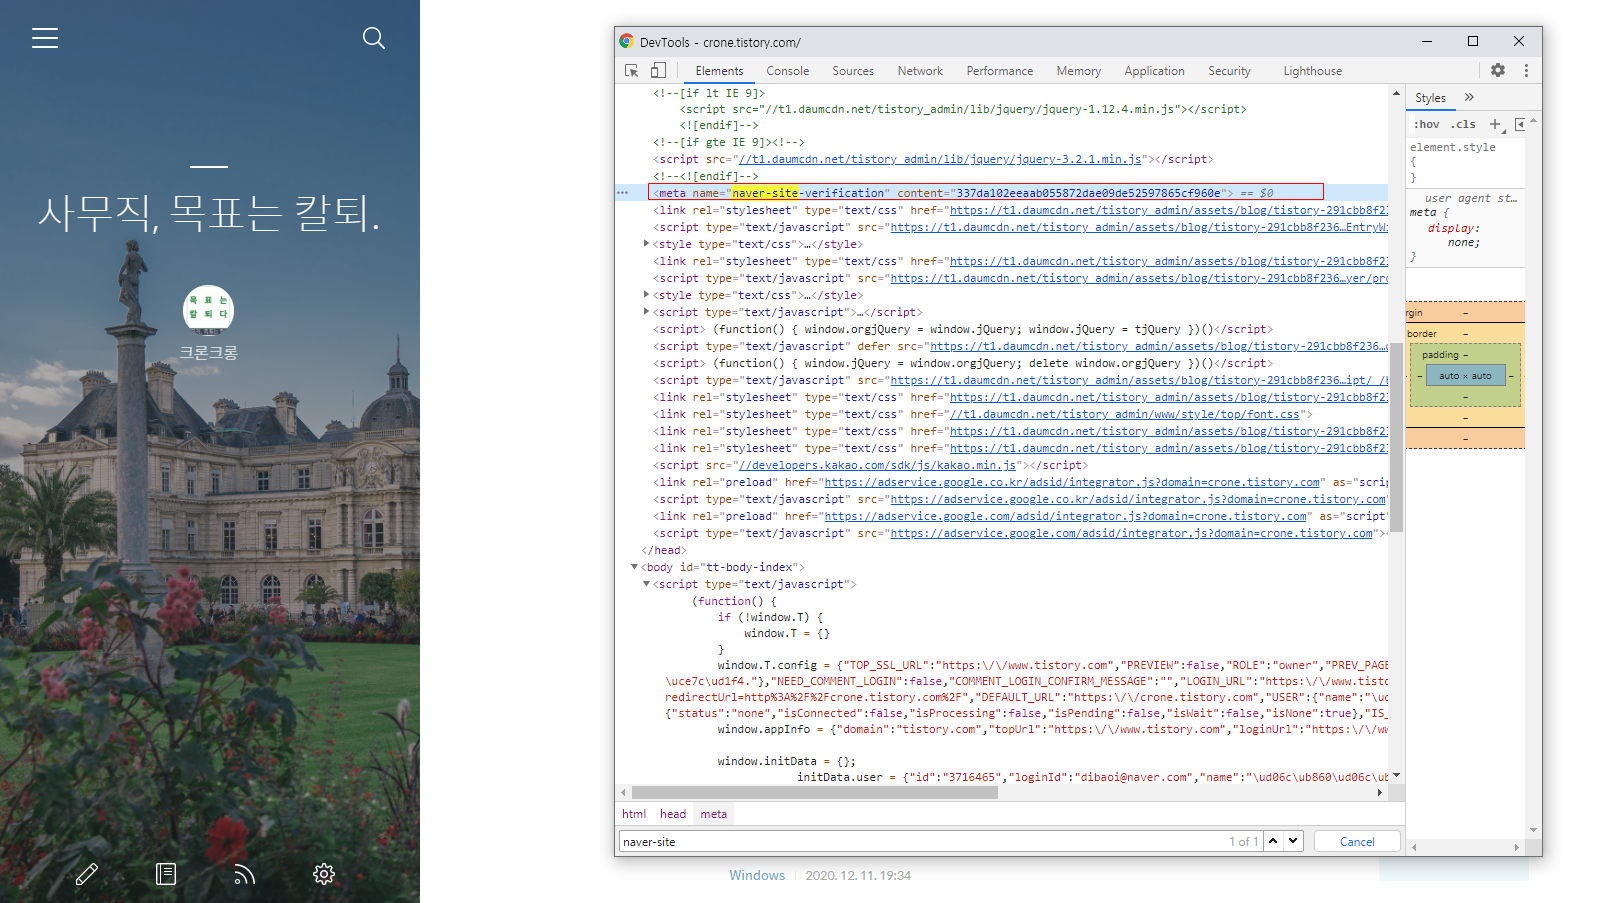Collapse the script node inside body
This screenshot has height=903, width=1622.
pyautogui.click(x=646, y=584)
